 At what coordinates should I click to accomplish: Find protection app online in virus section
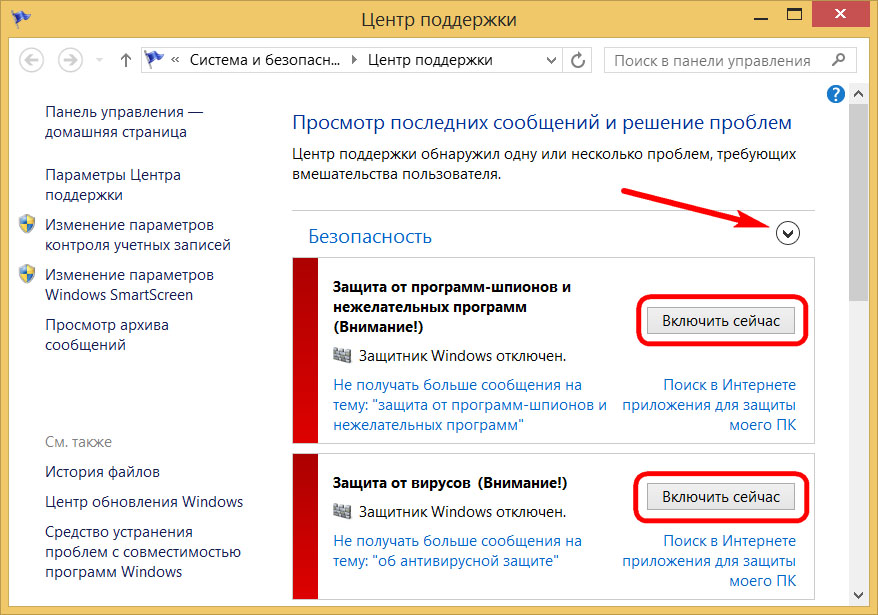coord(709,561)
